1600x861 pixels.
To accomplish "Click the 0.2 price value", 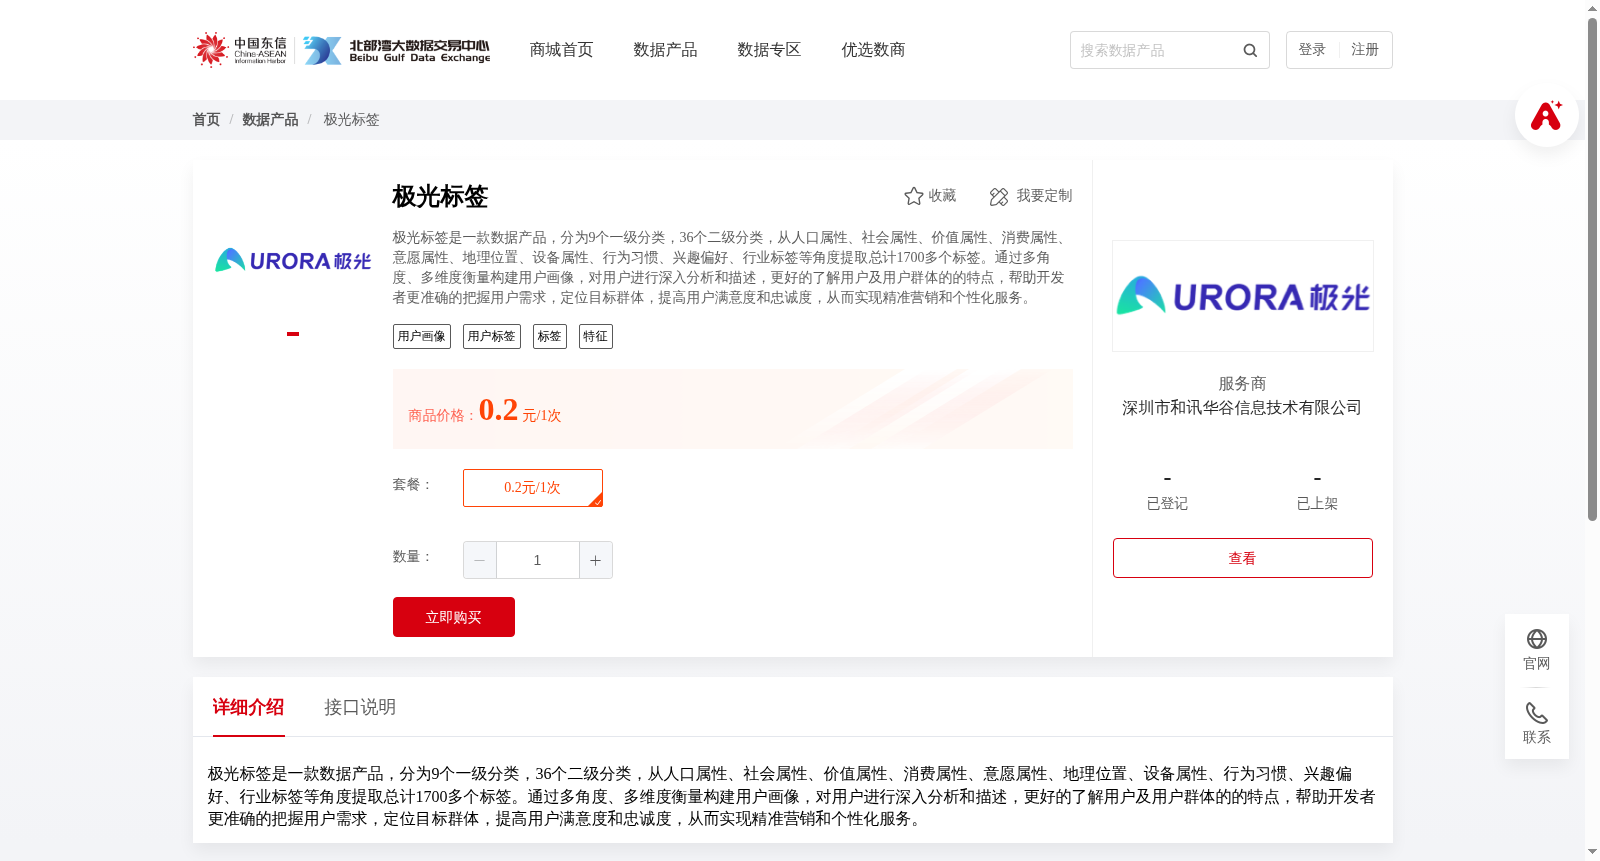I will pos(498,410).
